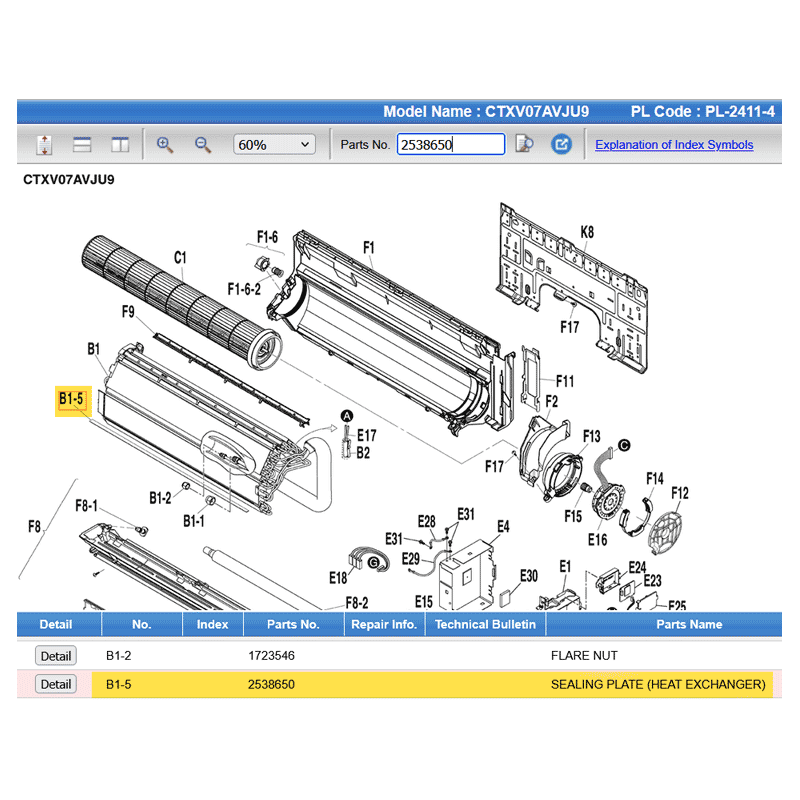
Task: Select the C1 fan rotor label
Action: click(x=180, y=258)
